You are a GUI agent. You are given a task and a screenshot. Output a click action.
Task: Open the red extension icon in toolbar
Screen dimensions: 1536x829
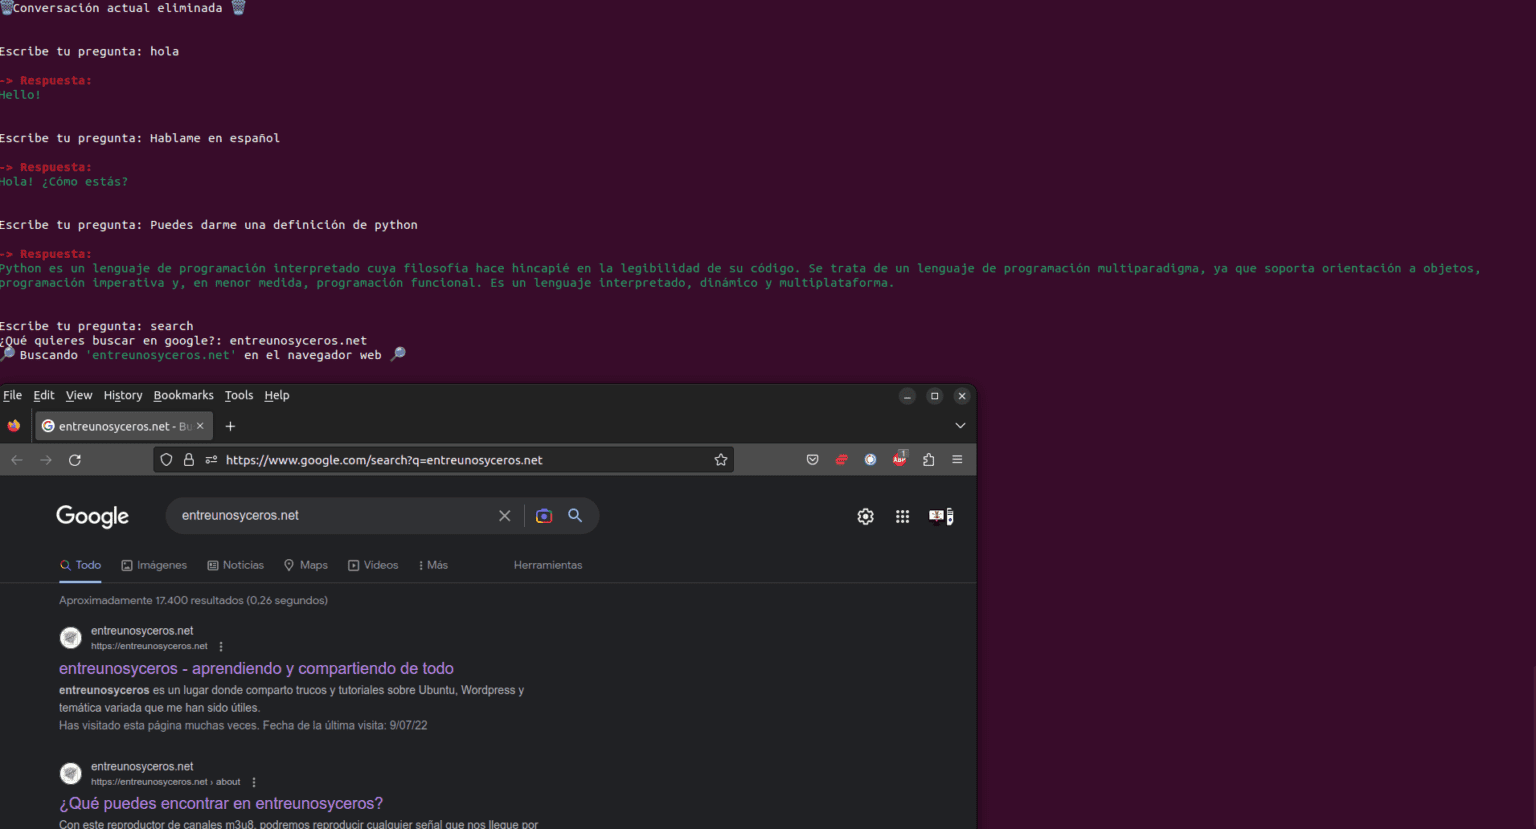tap(841, 460)
